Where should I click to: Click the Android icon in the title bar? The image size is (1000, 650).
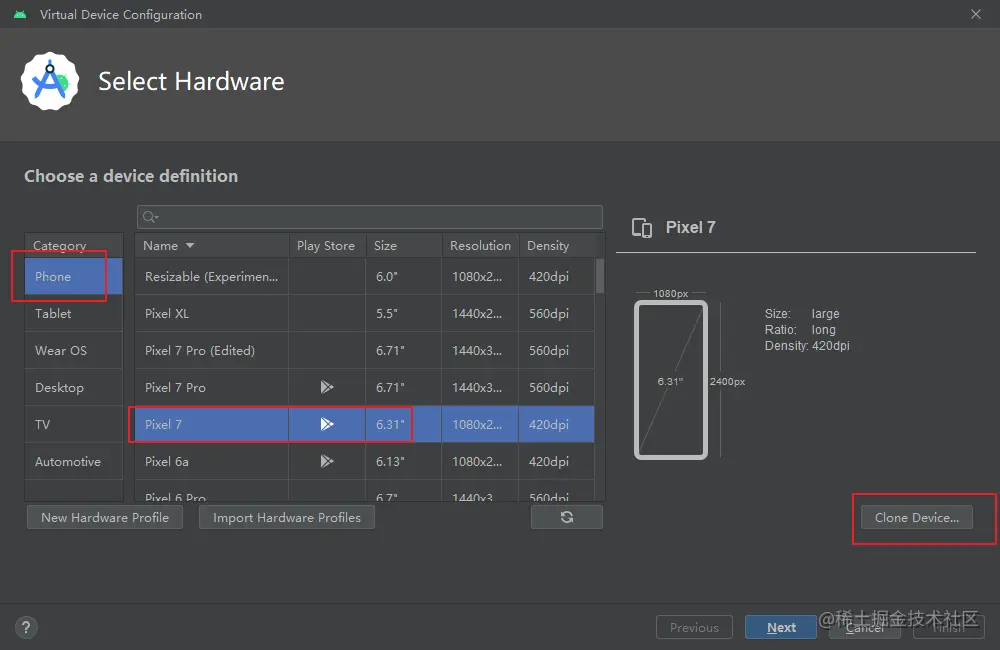[20, 14]
